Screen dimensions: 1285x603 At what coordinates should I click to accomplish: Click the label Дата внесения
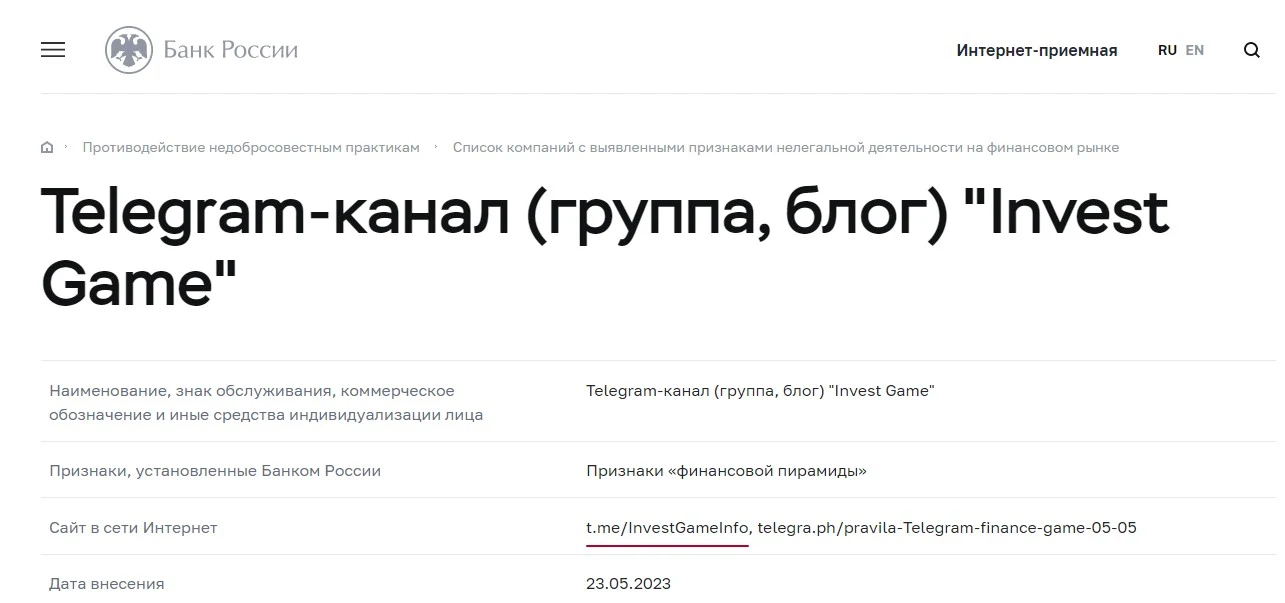[x=107, y=584]
